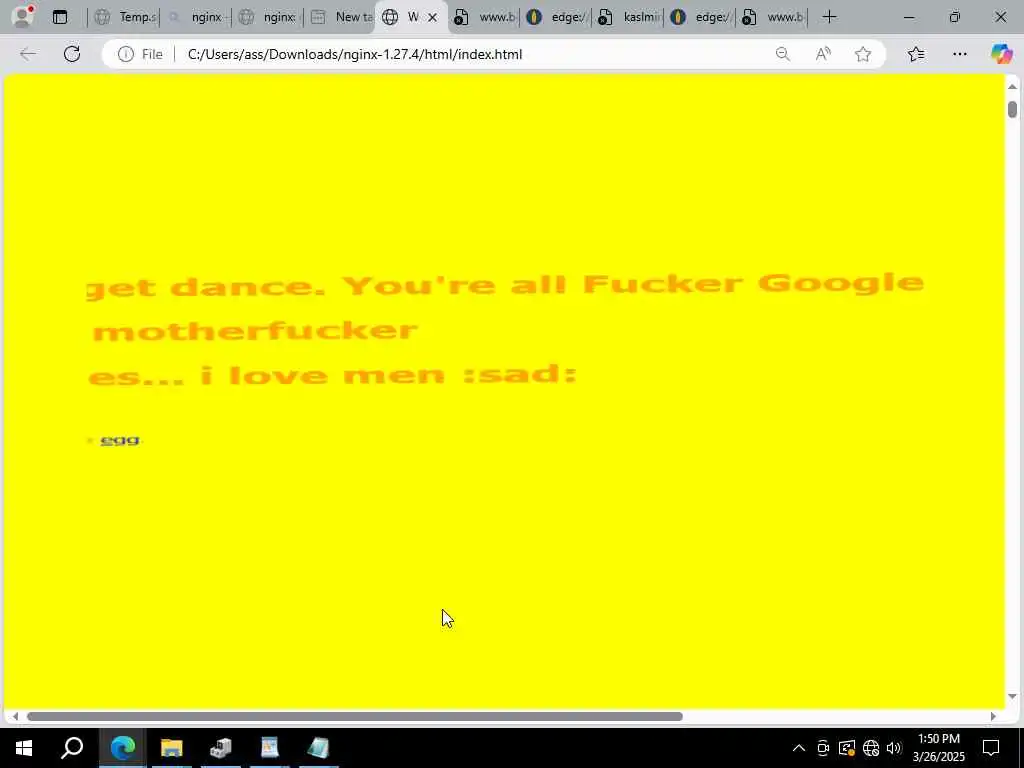Image resolution: width=1024 pixels, height=768 pixels.
Task: Start Read aloud from address bar
Action: click(823, 54)
